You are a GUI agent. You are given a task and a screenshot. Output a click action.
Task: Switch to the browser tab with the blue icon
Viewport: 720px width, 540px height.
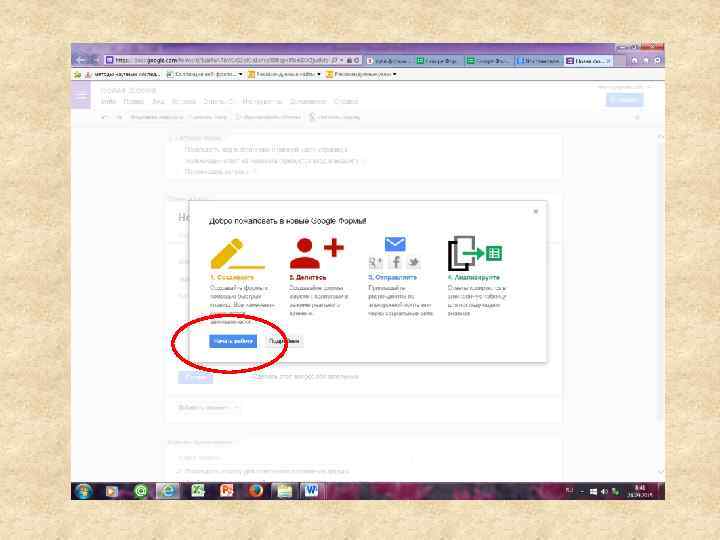(539, 61)
